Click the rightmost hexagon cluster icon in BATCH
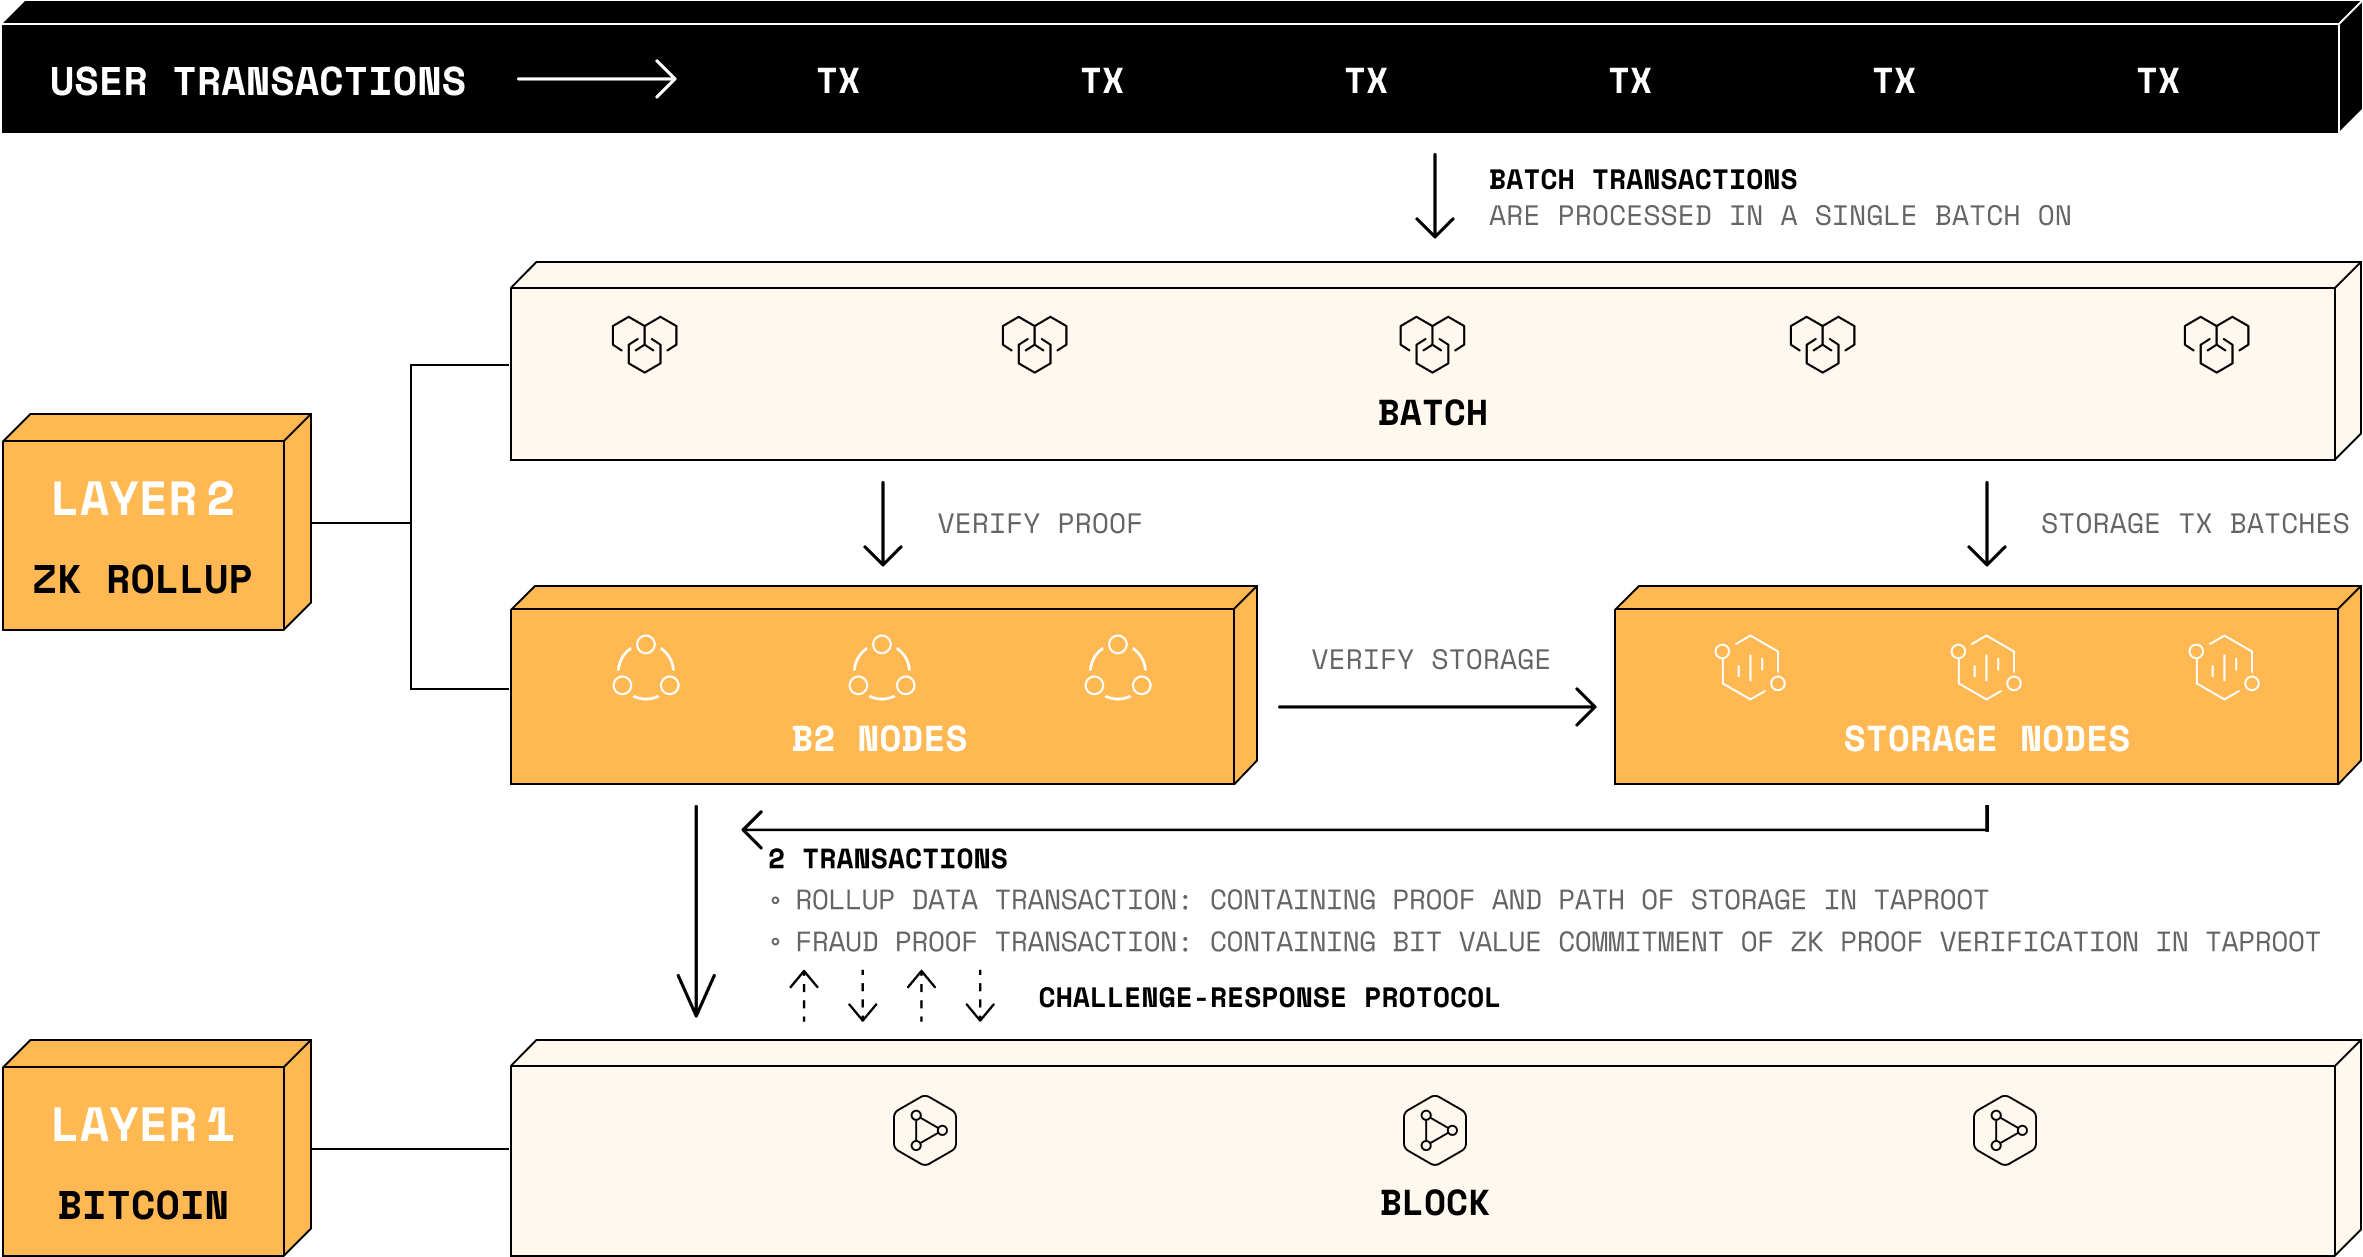 pos(2216,344)
